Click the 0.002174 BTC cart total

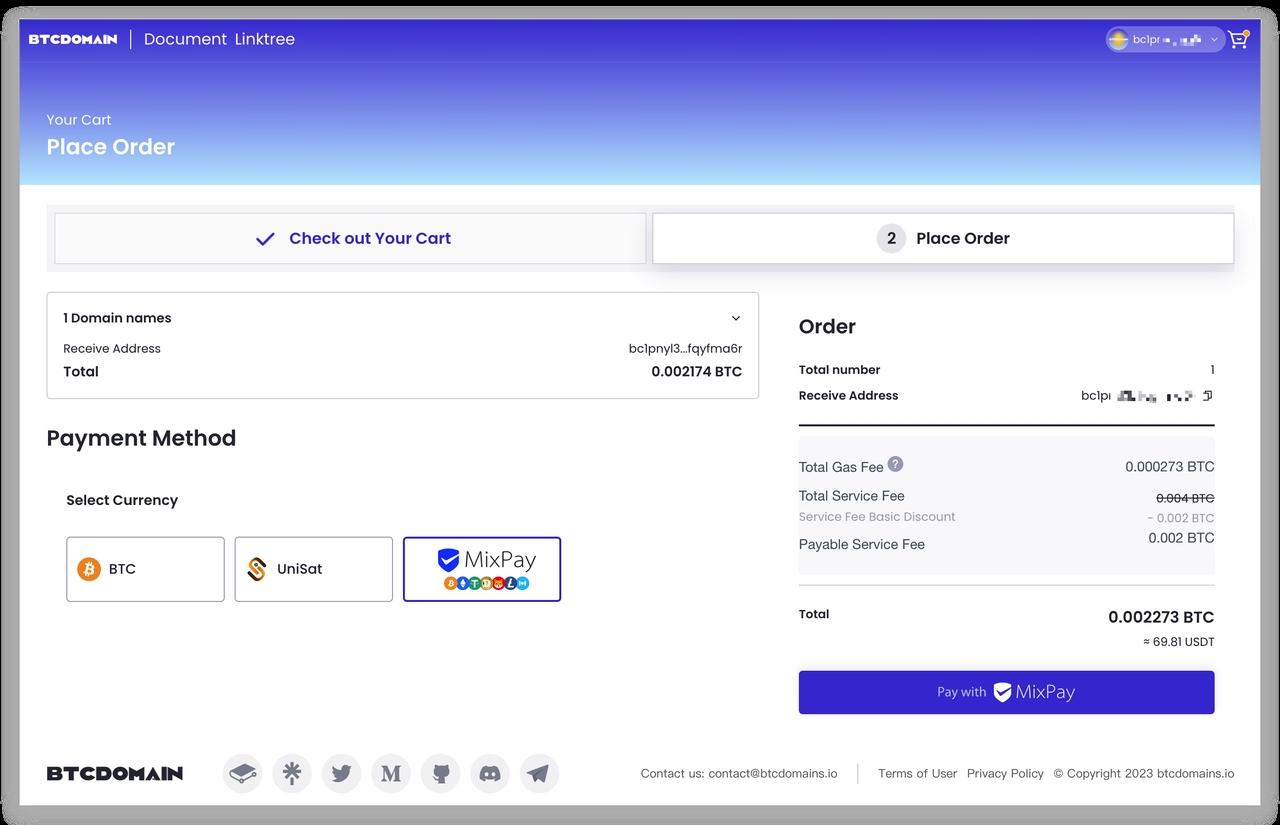697,371
